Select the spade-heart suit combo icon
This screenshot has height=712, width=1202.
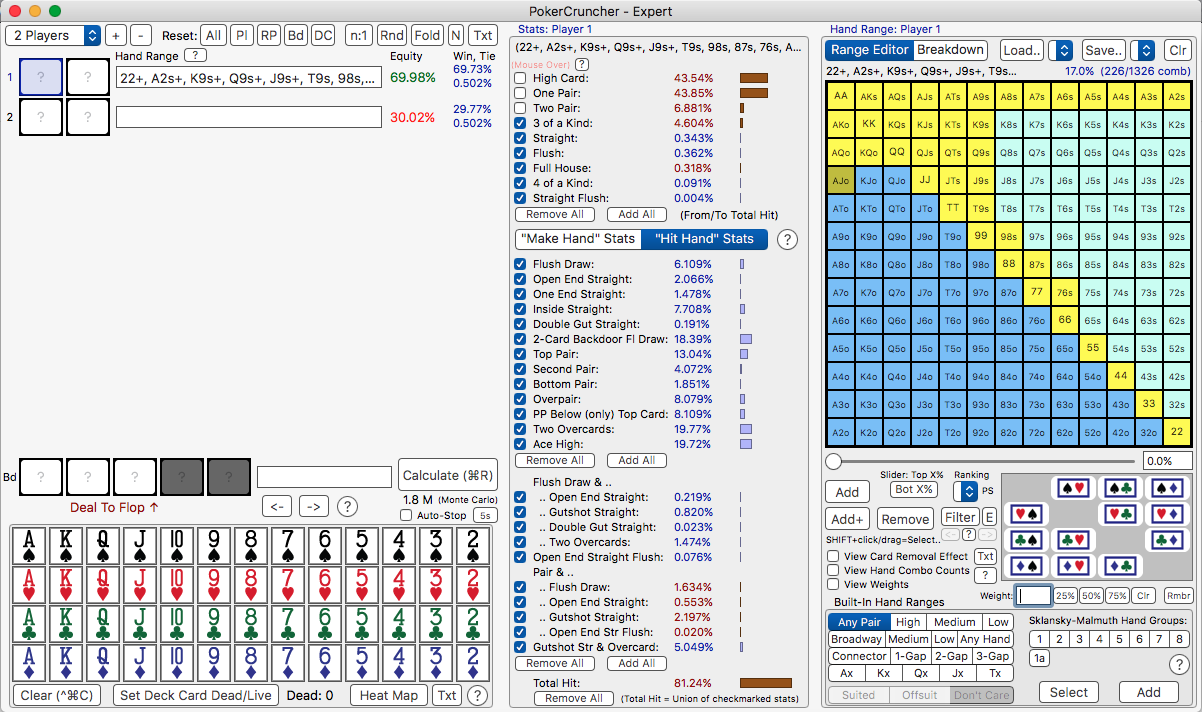(1072, 488)
